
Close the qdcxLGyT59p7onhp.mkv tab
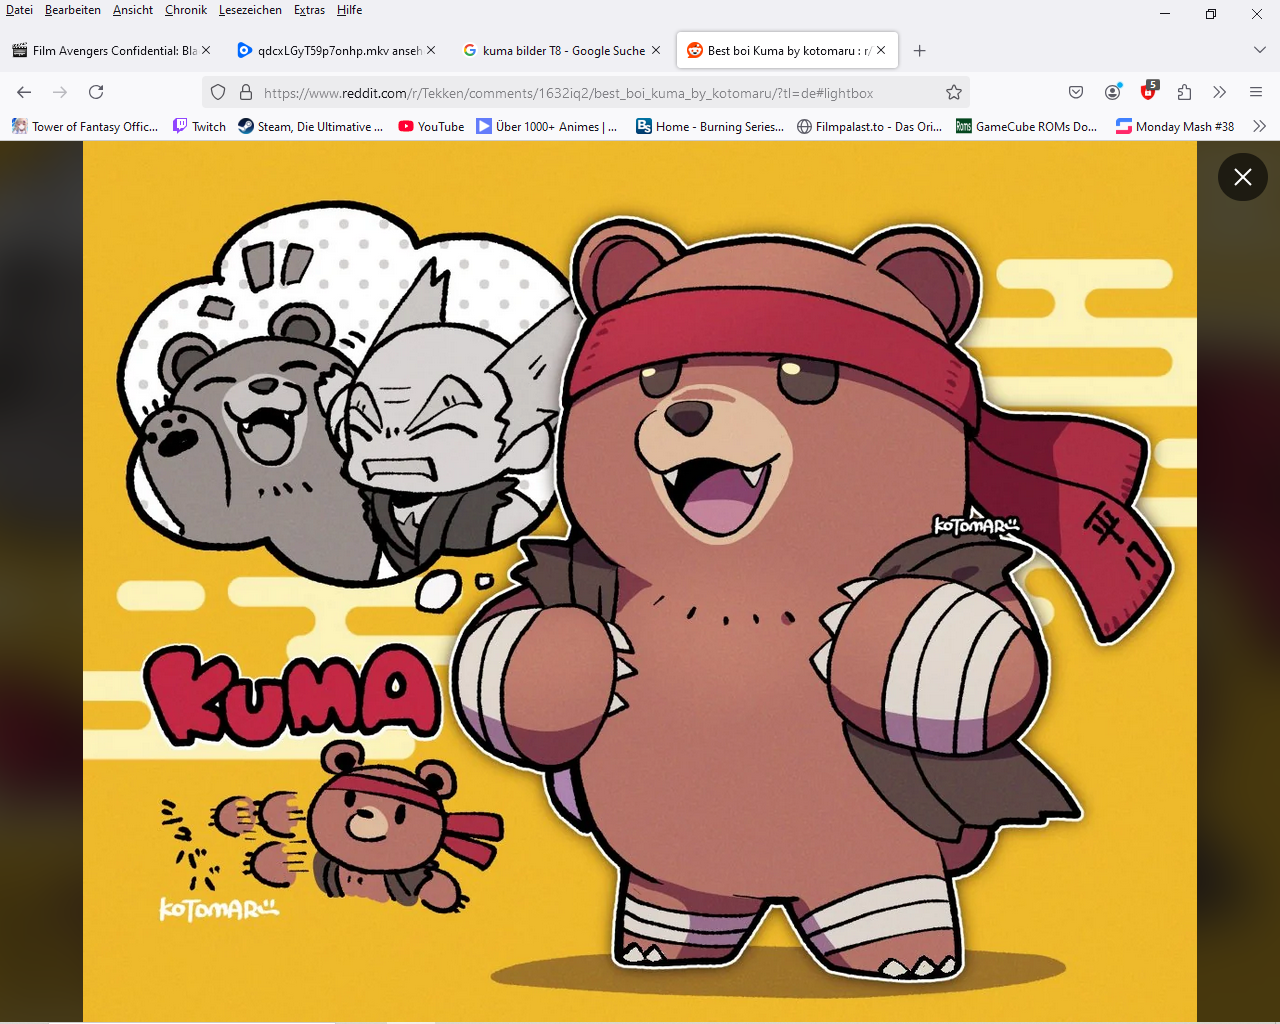431,50
